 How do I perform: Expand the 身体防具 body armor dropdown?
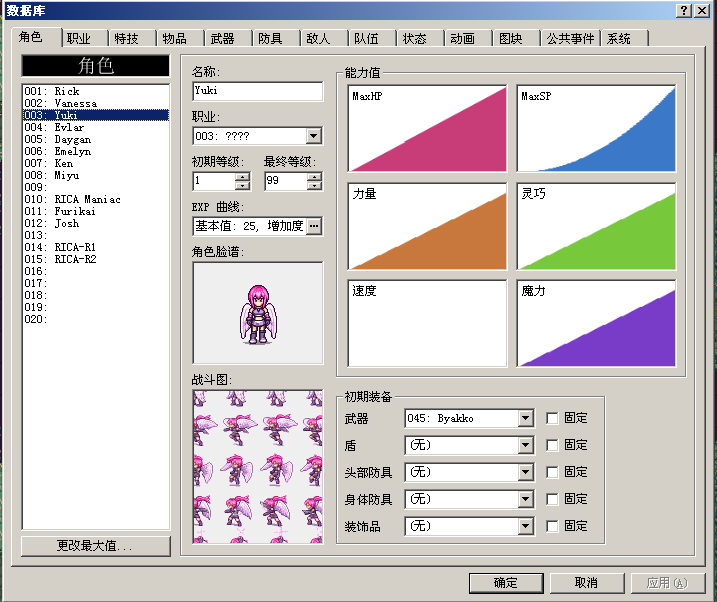tap(525, 499)
